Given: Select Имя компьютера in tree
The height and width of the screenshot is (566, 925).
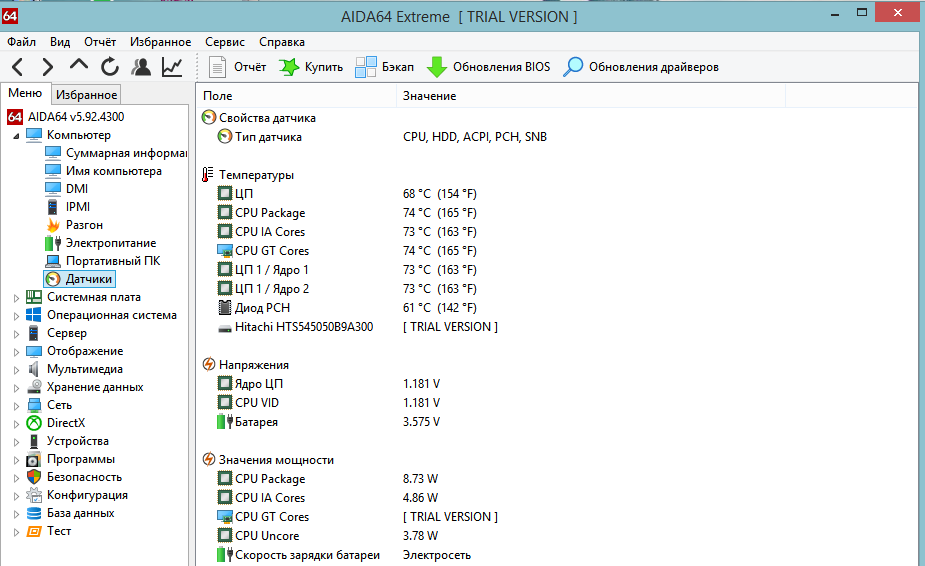Looking at the screenshot, I should (x=114, y=171).
